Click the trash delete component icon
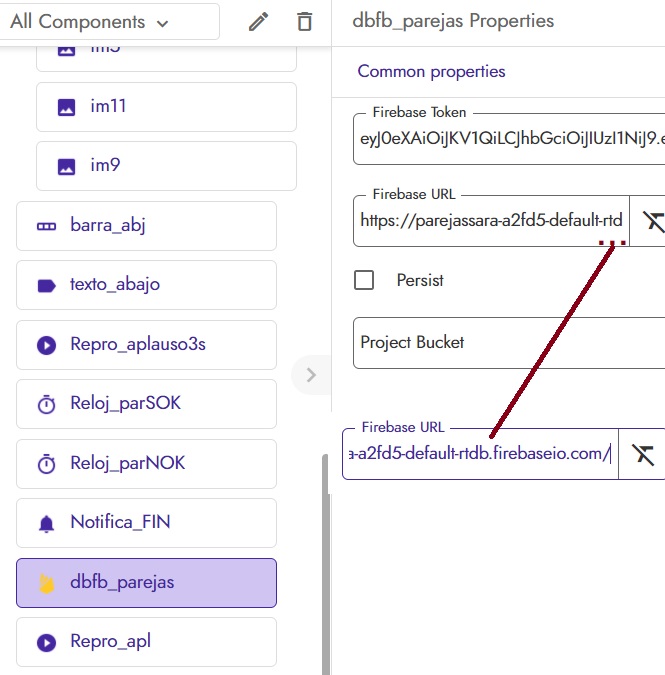Image resolution: width=665 pixels, height=675 pixels. coord(305,22)
